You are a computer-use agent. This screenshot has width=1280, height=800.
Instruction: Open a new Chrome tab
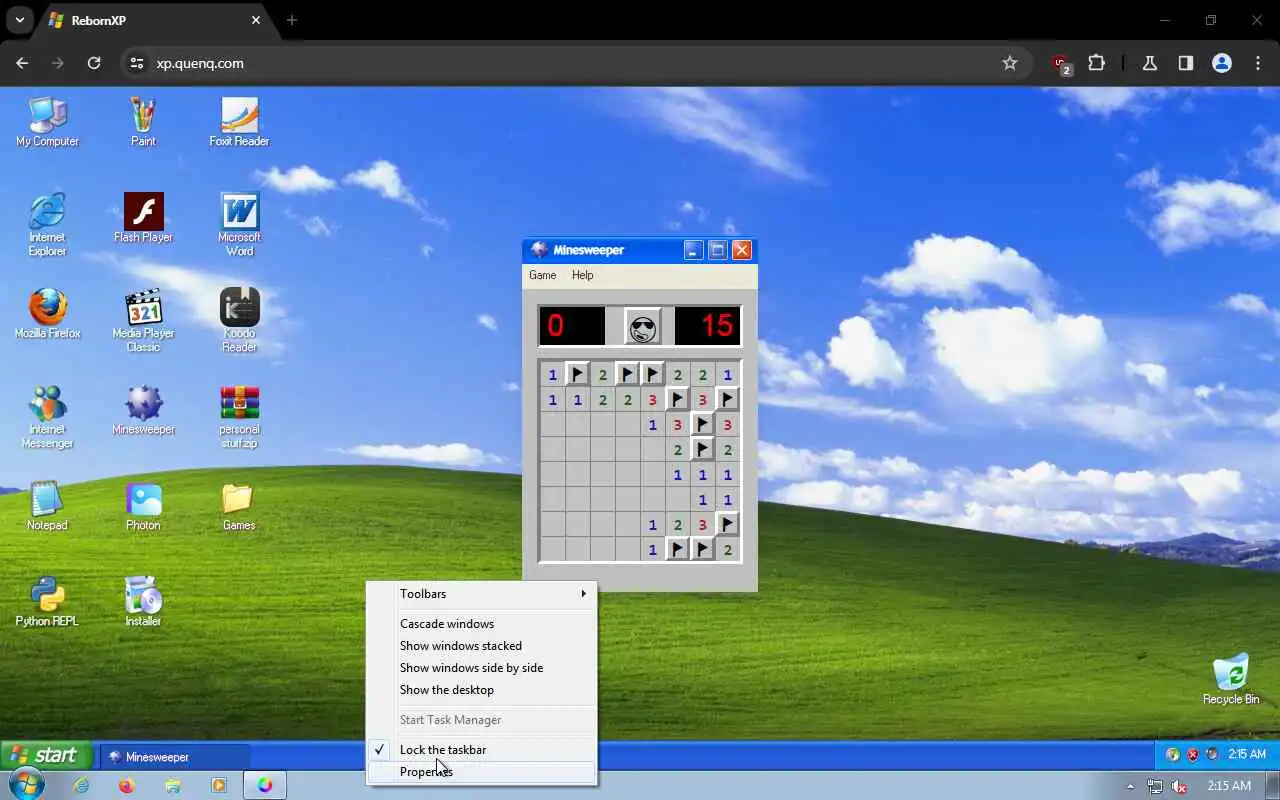tap(292, 20)
